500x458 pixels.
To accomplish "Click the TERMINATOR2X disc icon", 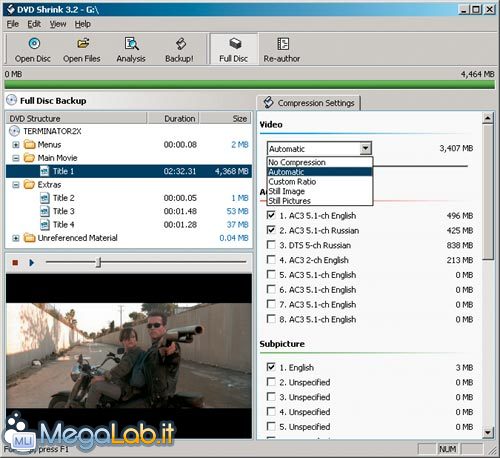I will tap(14, 131).
